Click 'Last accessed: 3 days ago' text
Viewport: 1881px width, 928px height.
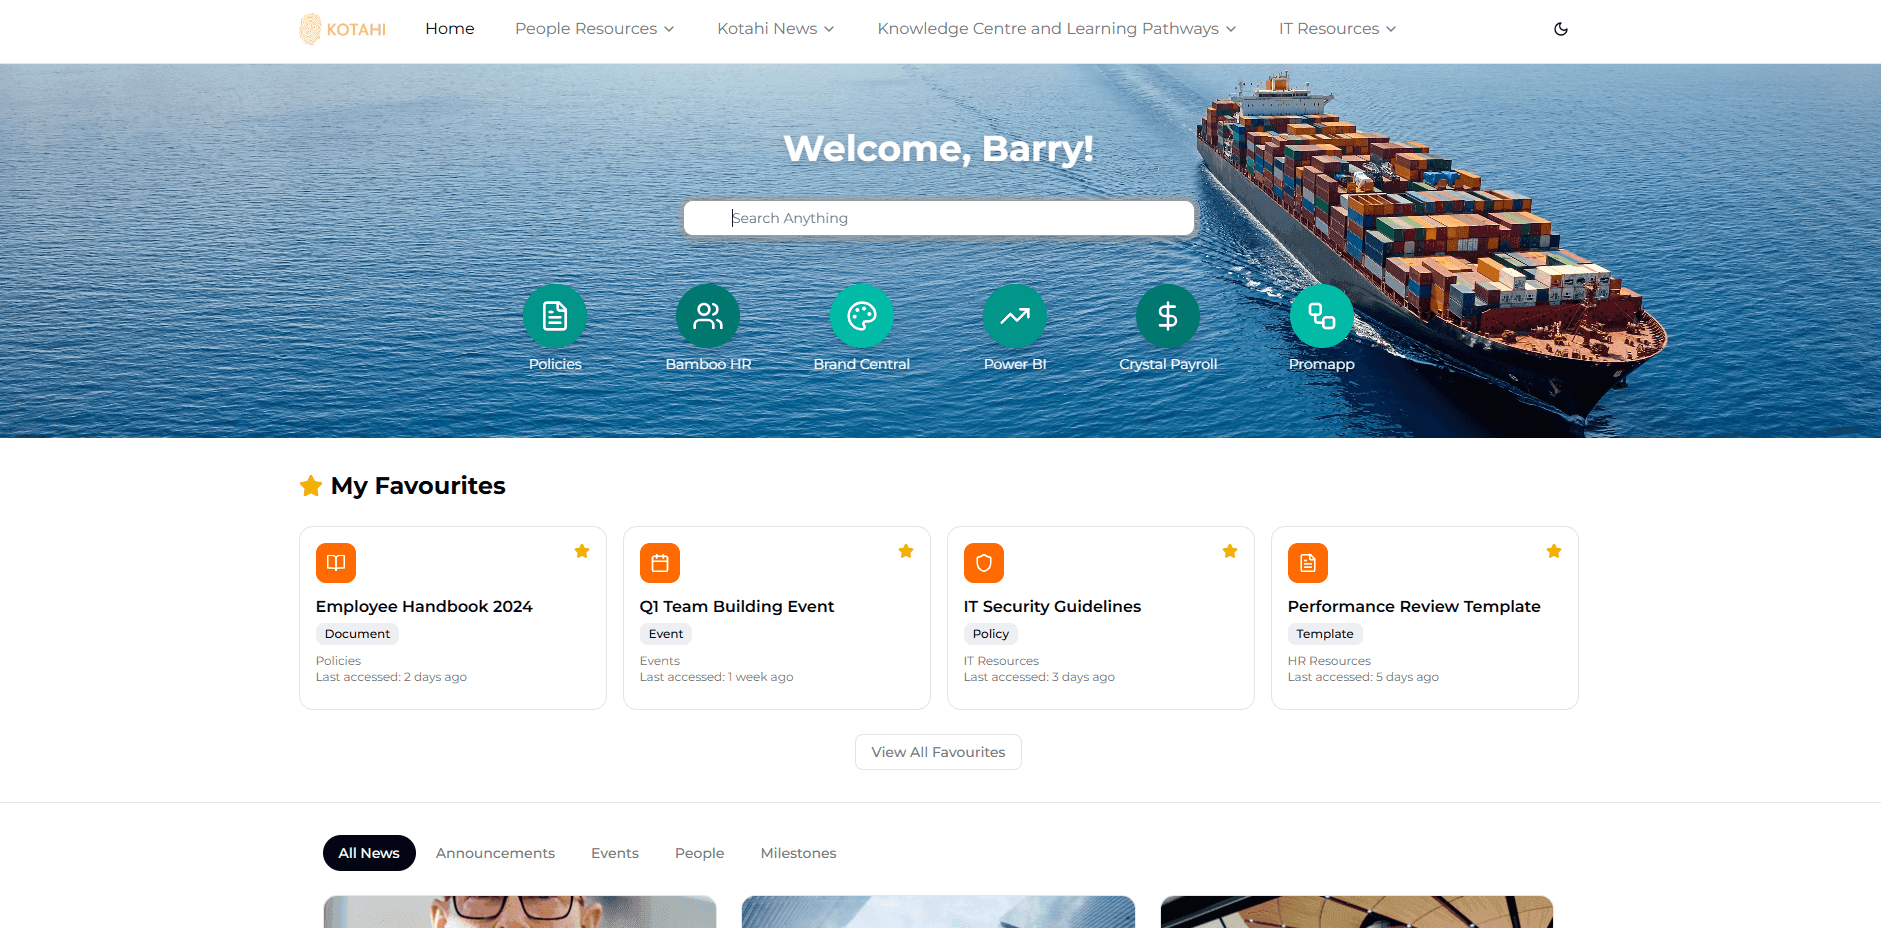pos(1039,677)
